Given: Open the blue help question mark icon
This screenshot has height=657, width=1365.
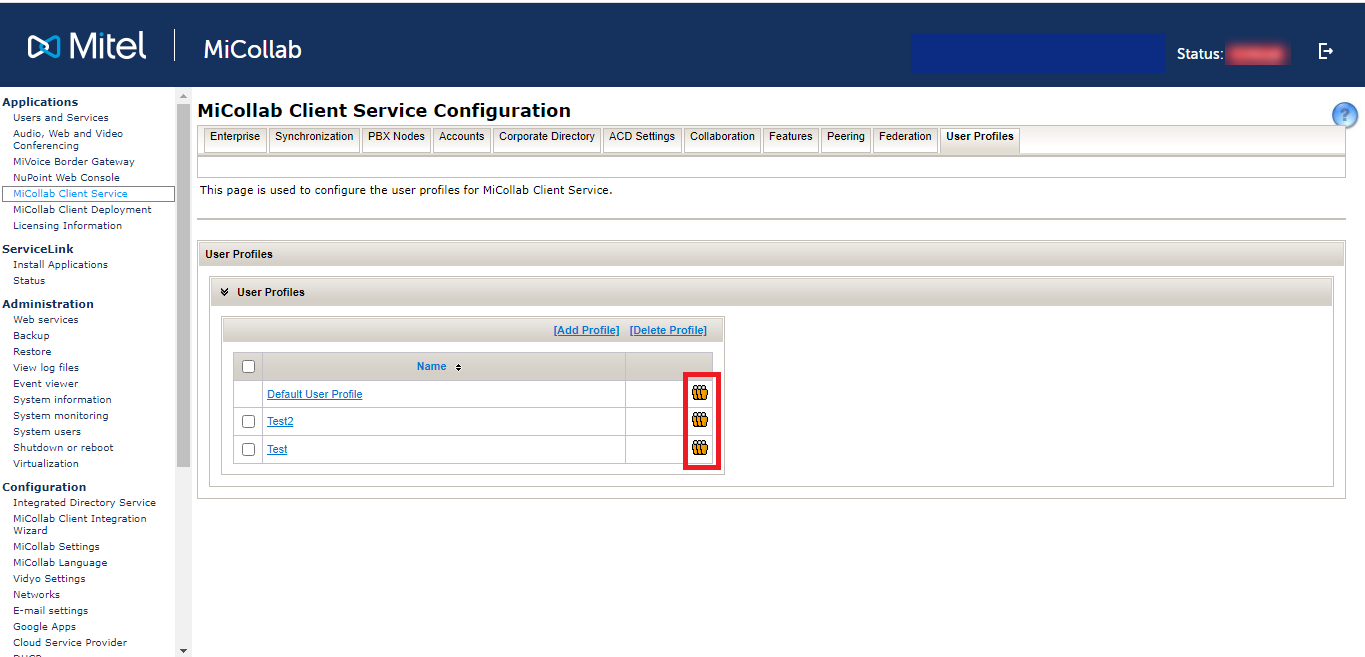Looking at the screenshot, I should [1344, 115].
